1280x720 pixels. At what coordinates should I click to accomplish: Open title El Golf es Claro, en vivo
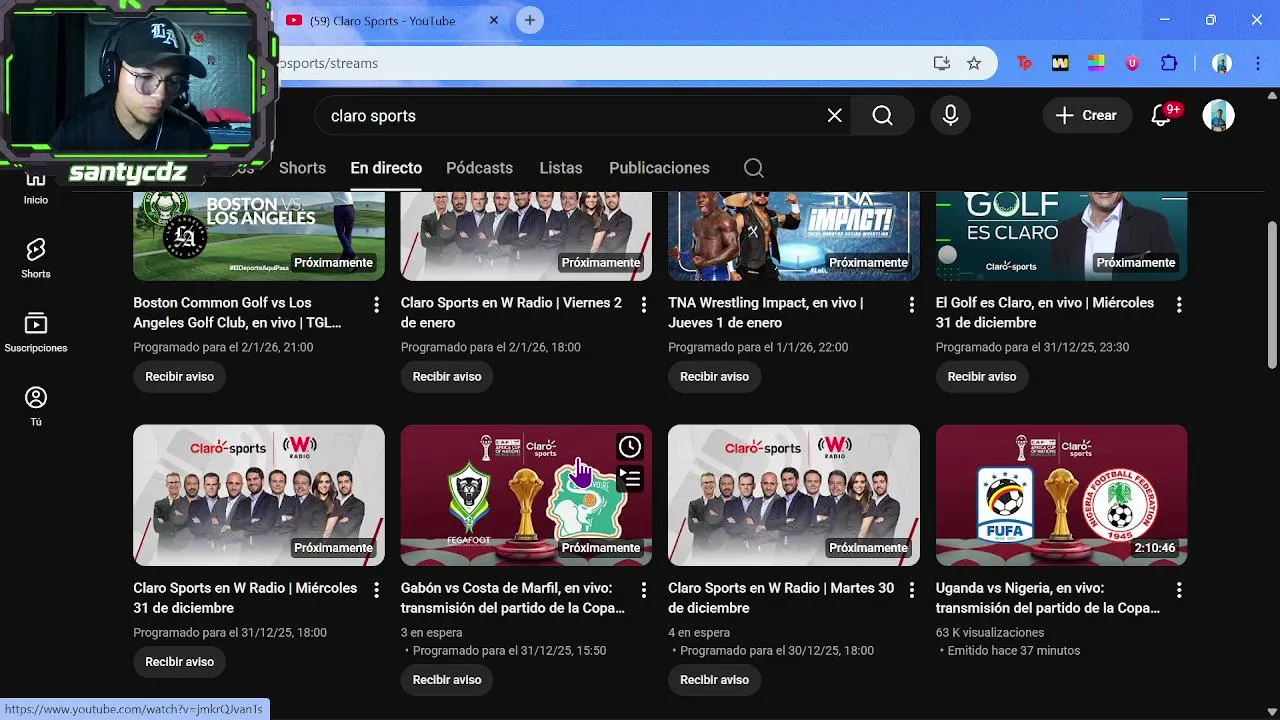click(x=1045, y=312)
